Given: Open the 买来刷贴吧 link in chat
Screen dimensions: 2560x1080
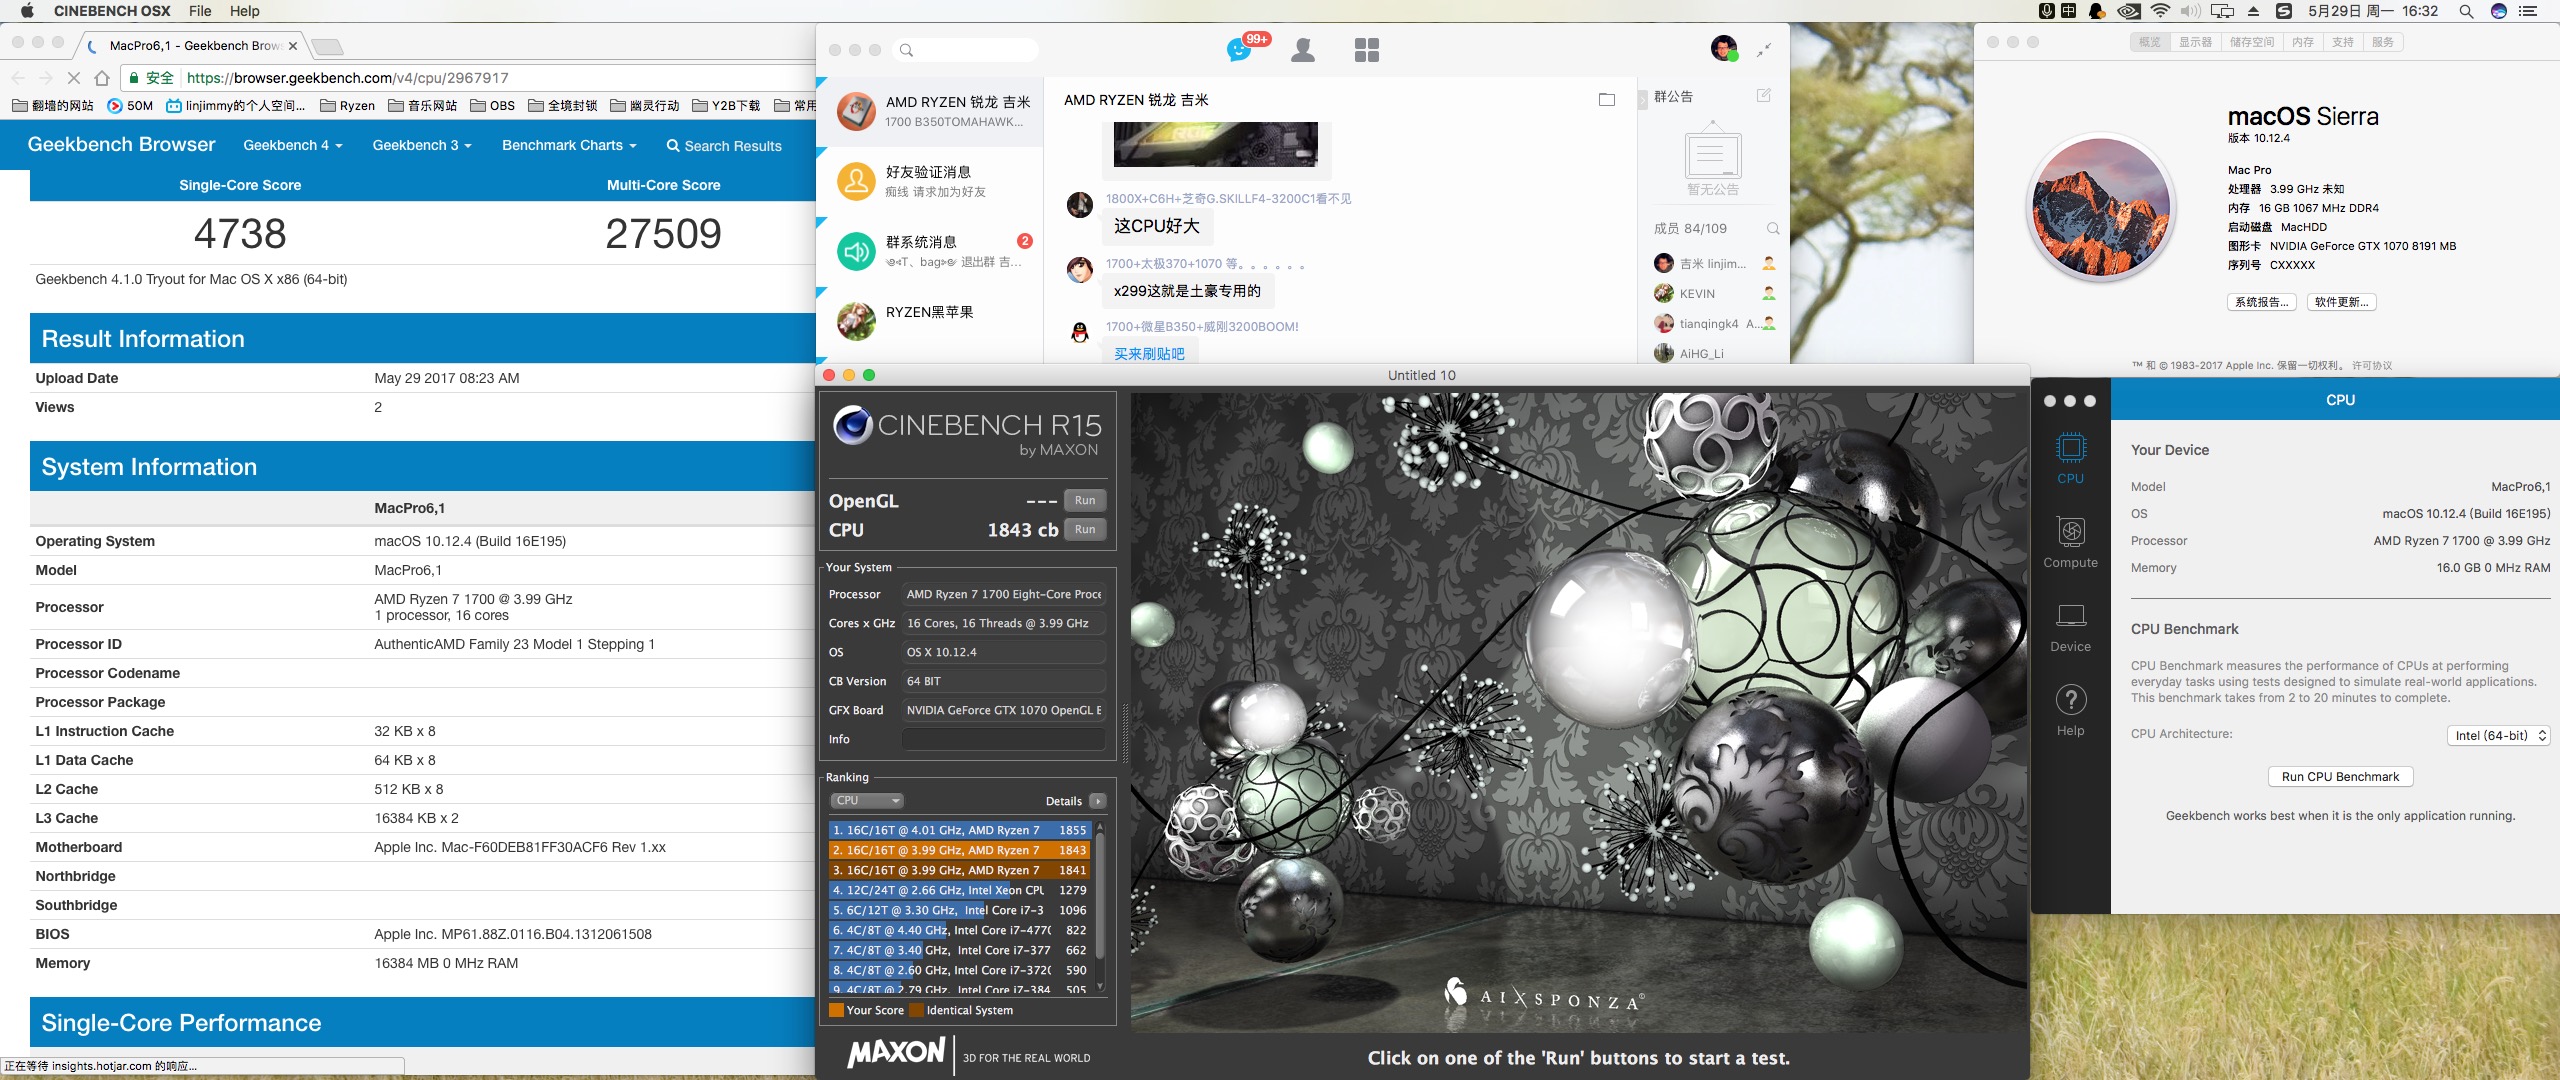Looking at the screenshot, I should point(1149,354).
